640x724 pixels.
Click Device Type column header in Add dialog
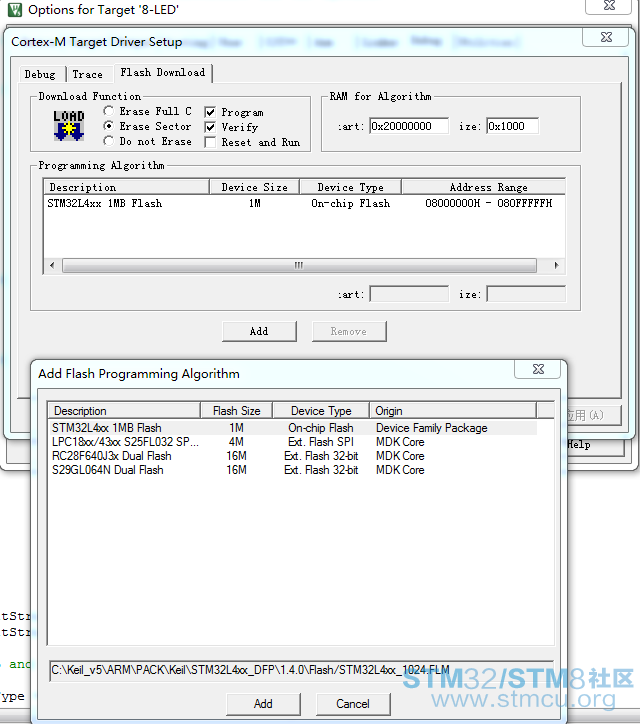[x=321, y=410]
